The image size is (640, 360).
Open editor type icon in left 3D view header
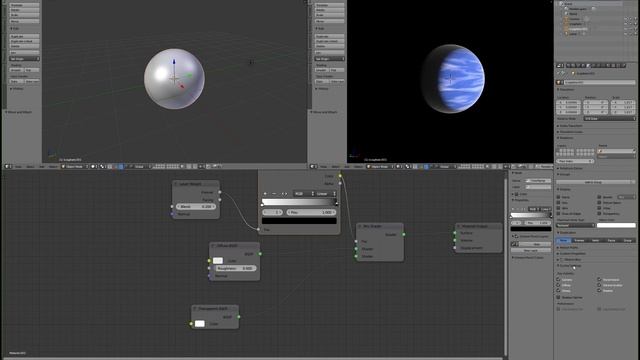(x=7, y=167)
